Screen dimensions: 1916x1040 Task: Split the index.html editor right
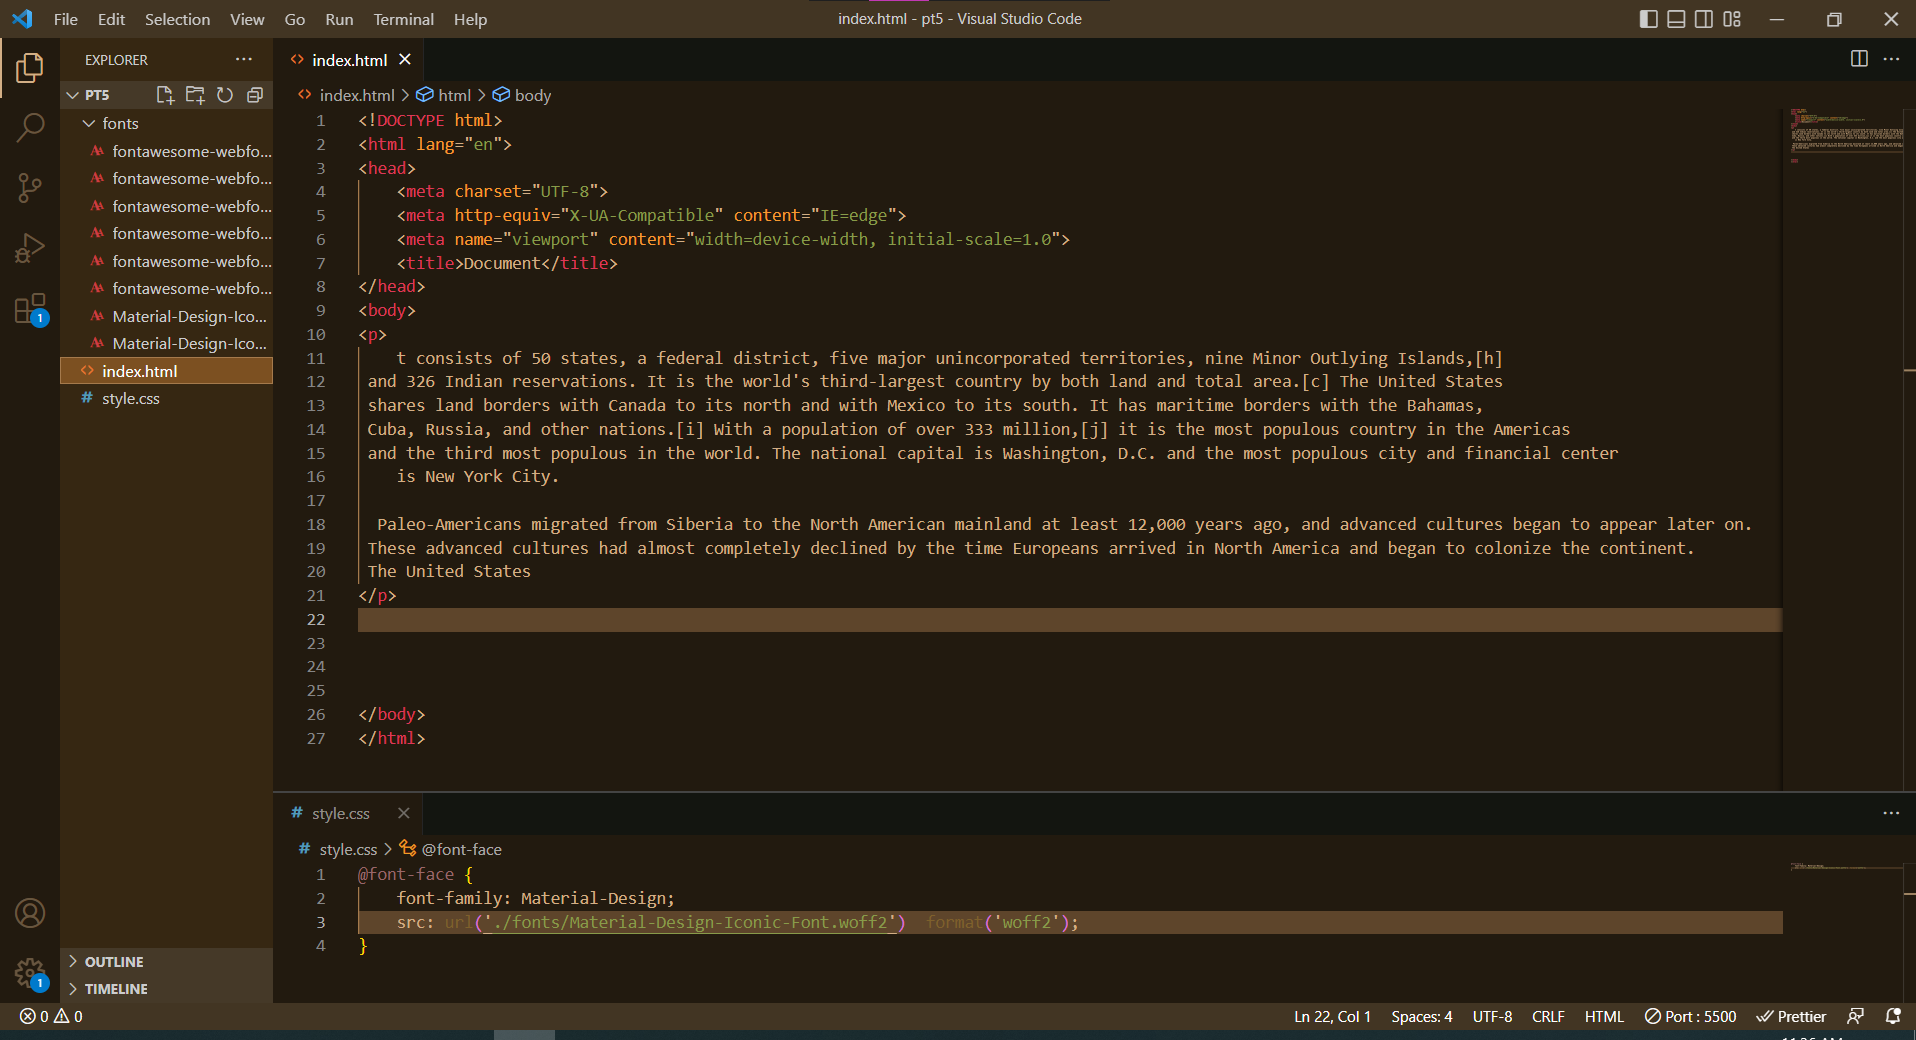point(1859,59)
